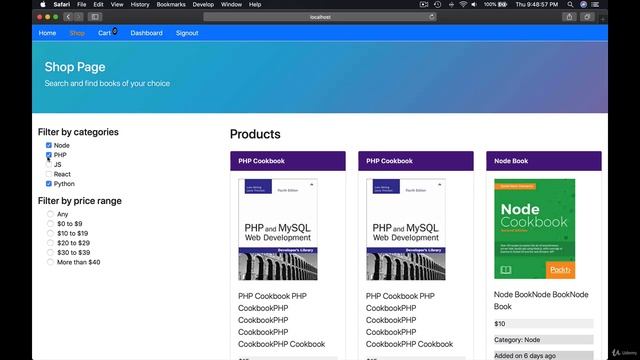Click the localhost address bar

pos(320,17)
